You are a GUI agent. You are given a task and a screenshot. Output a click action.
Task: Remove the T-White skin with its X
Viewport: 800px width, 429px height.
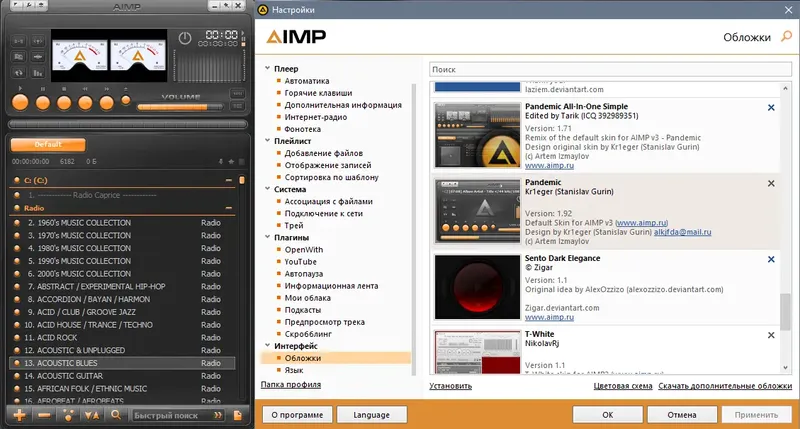coord(771,335)
